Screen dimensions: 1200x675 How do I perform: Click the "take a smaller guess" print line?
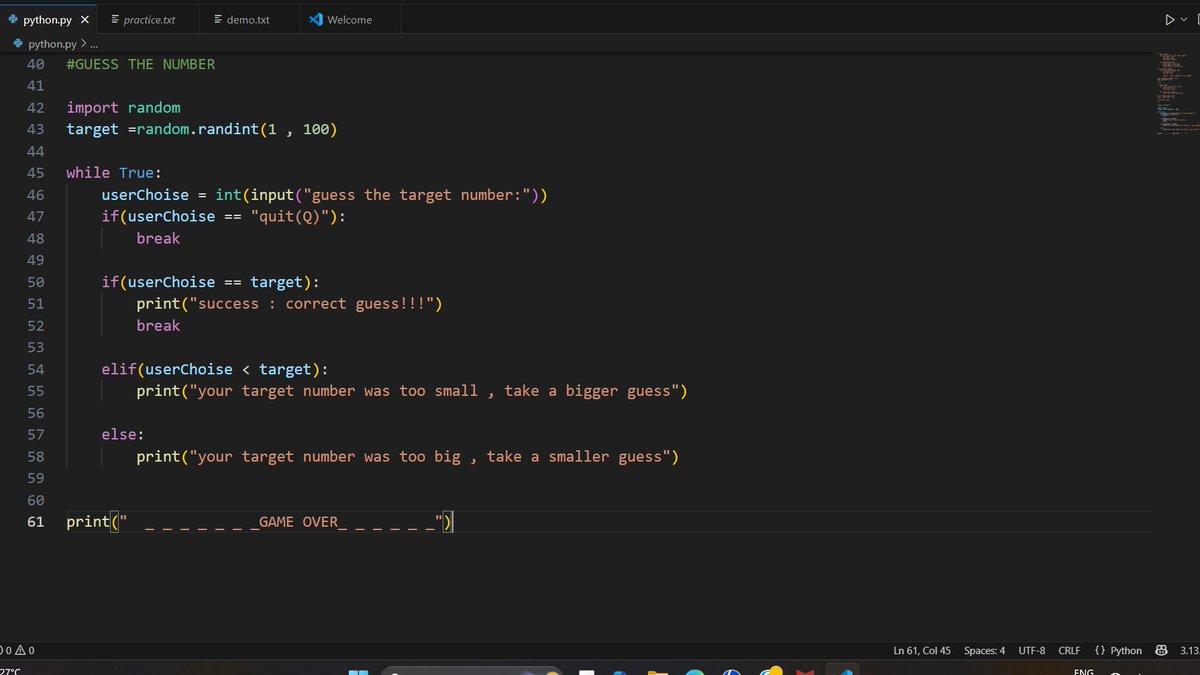(408, 457)
